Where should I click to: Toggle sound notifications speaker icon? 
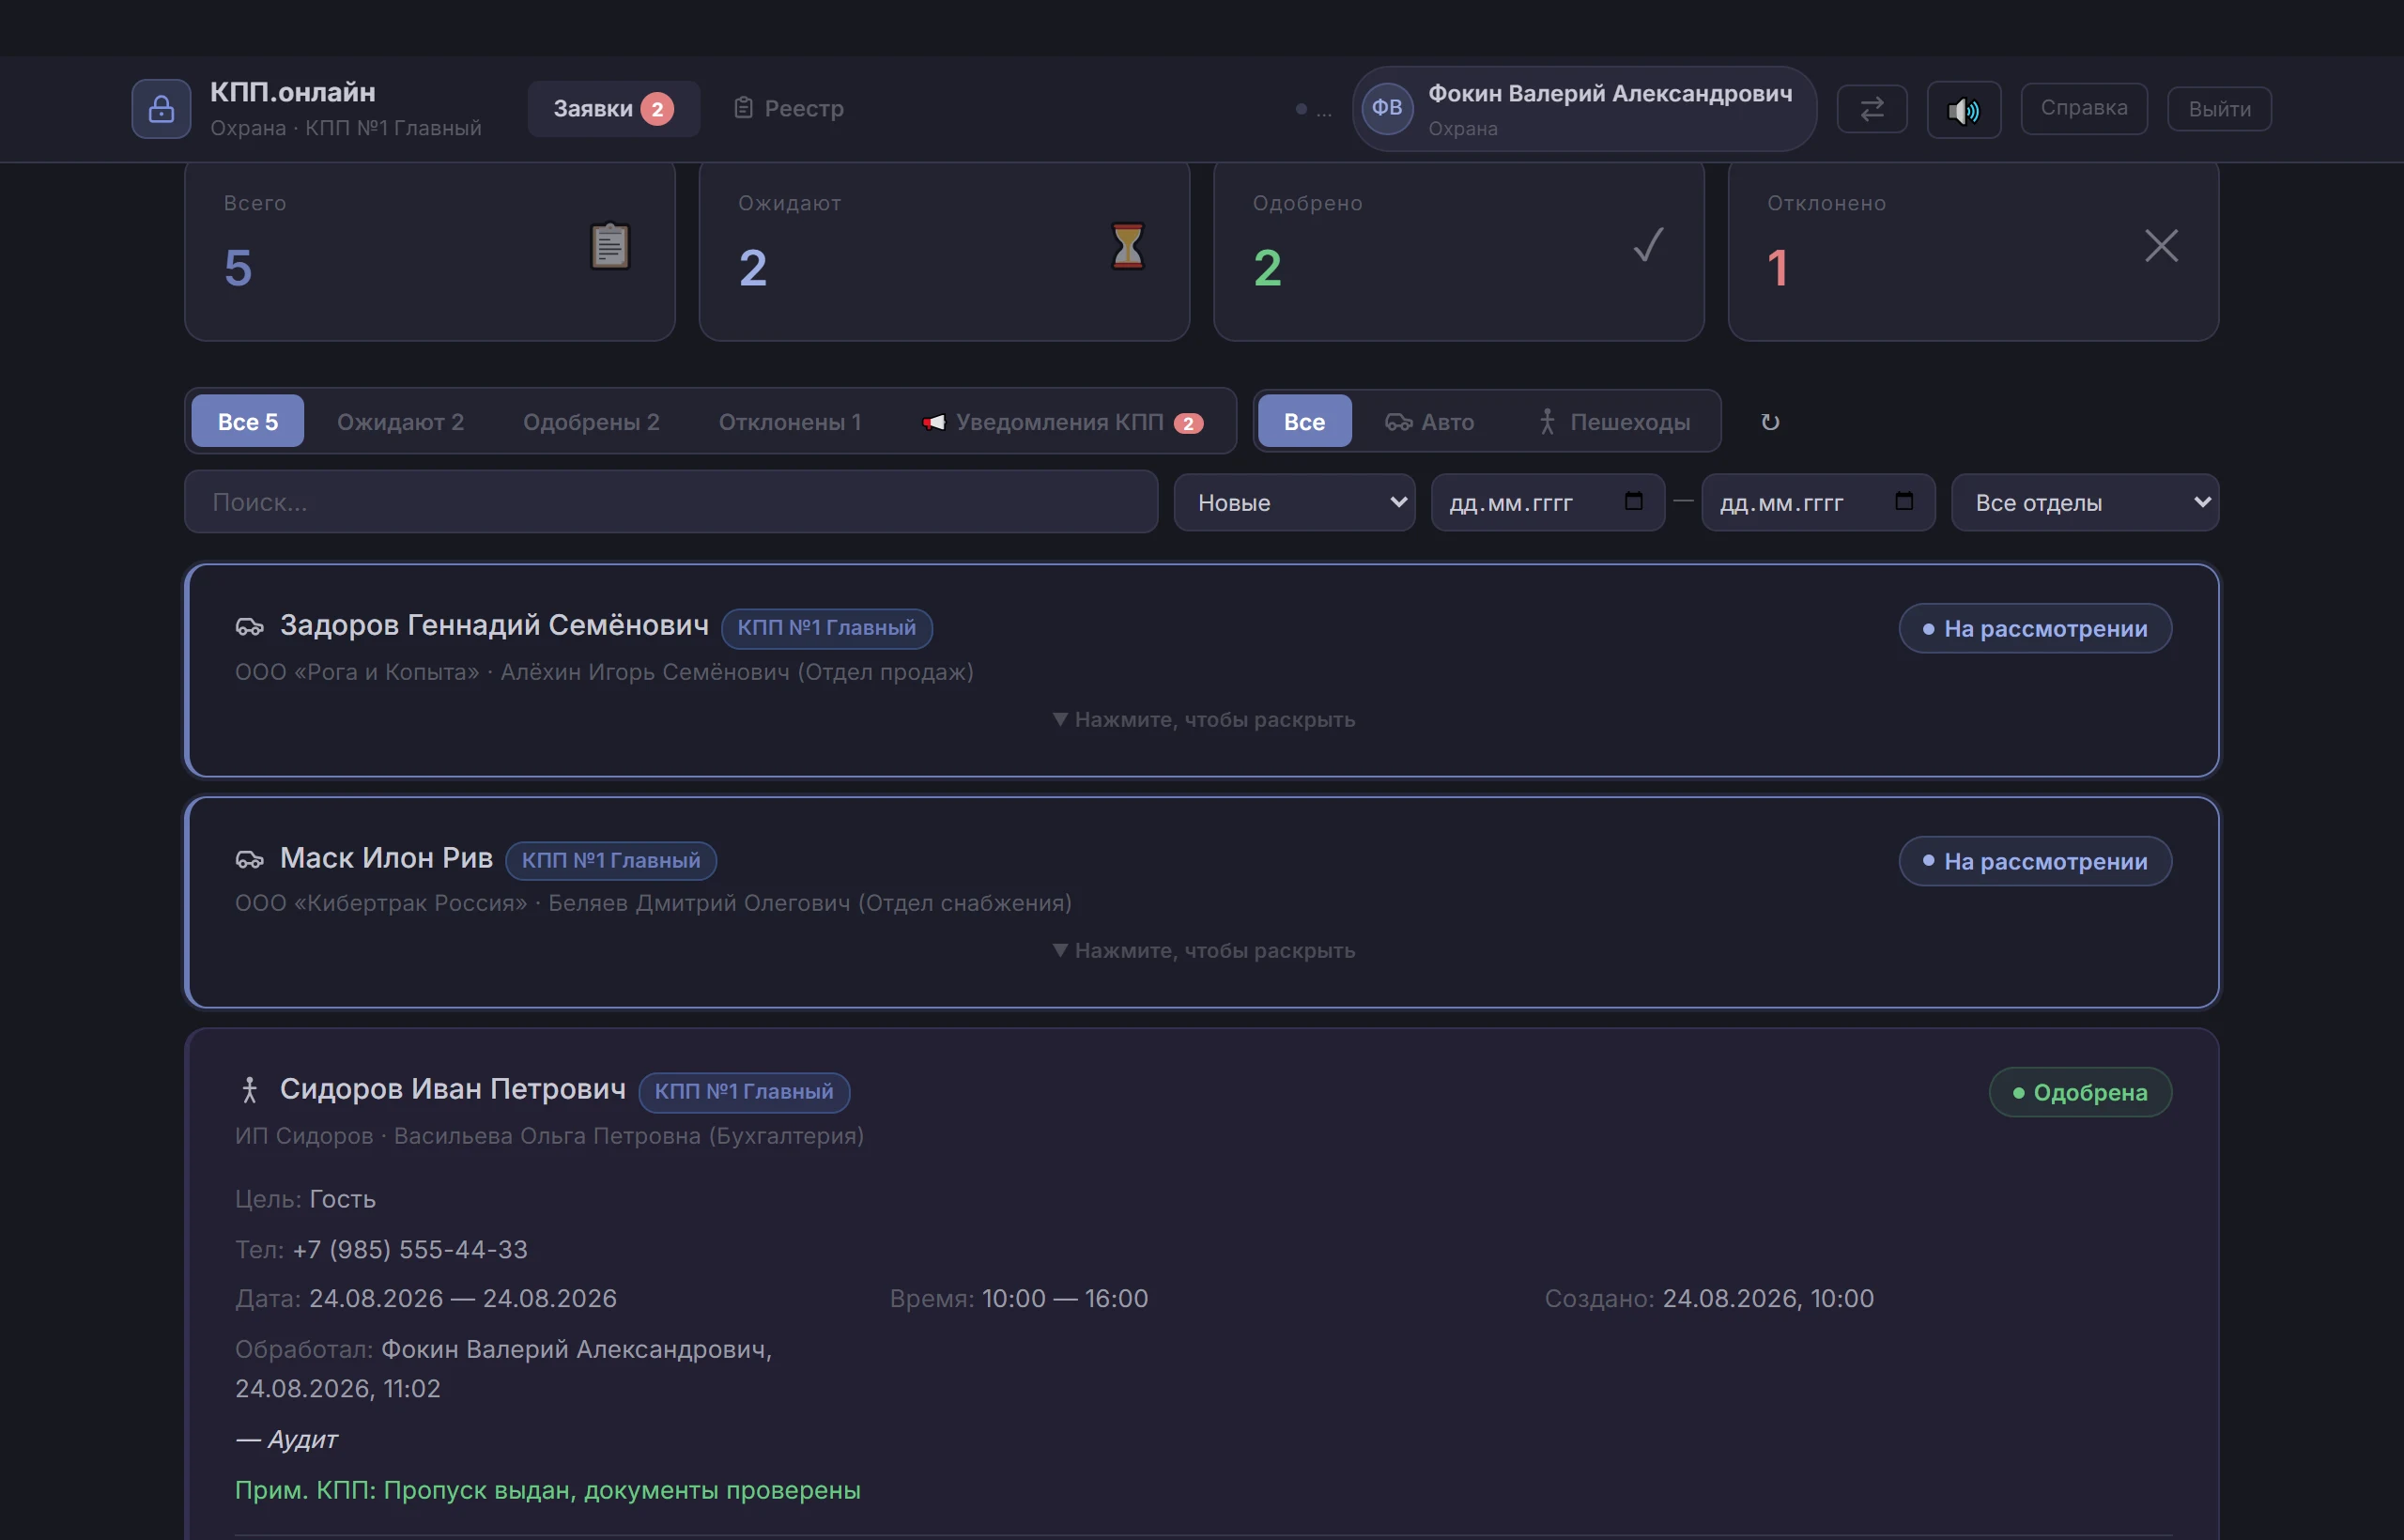(x=1963, y=109)
